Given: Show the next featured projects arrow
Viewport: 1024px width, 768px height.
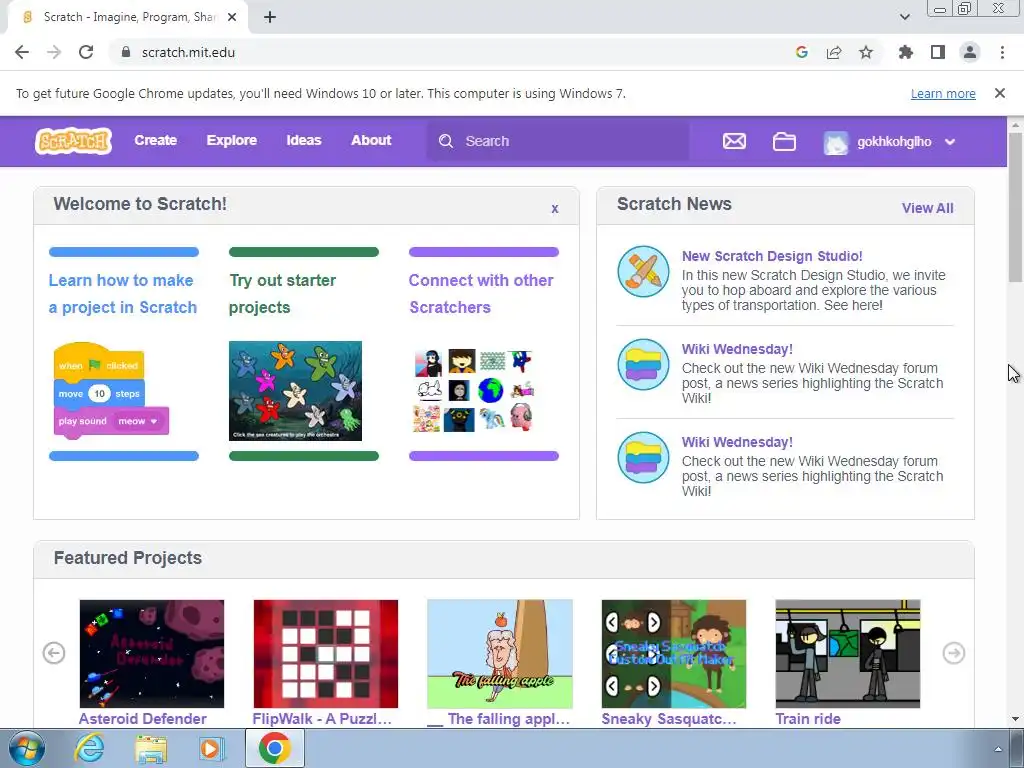Looking at the screenshot, I should (x=953, y=653).
